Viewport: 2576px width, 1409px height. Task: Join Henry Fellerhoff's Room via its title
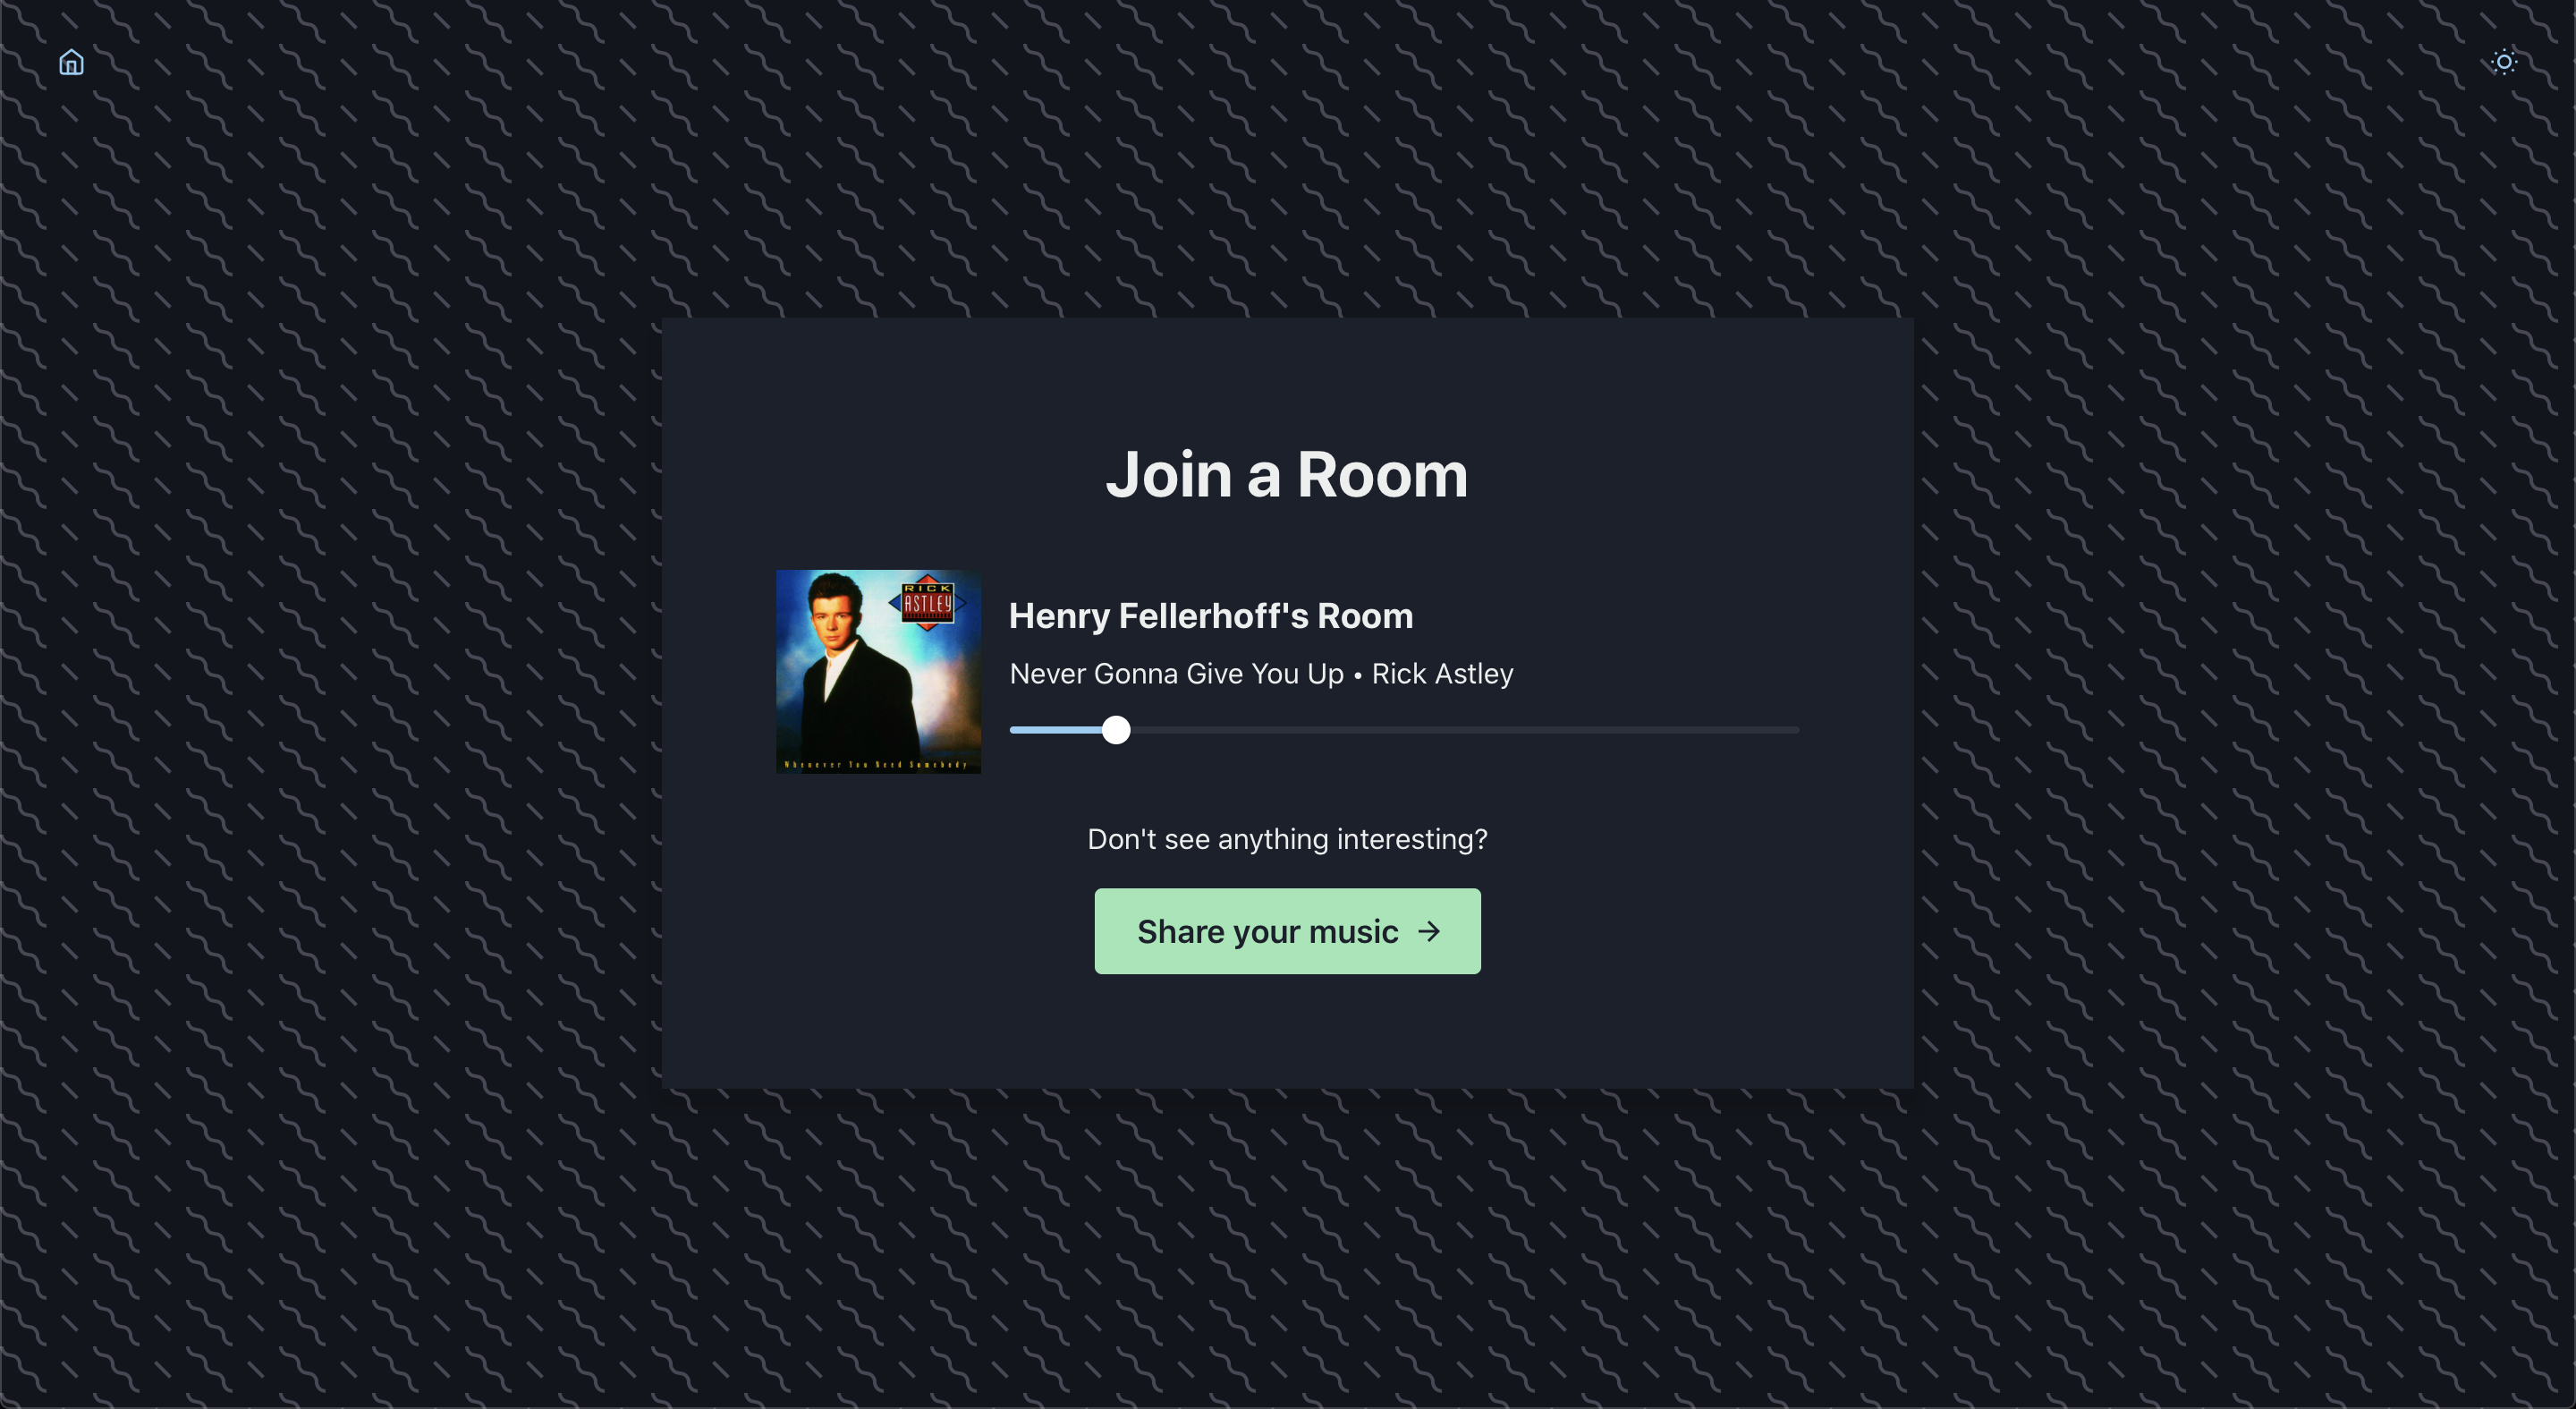[x=1210, y=615]
